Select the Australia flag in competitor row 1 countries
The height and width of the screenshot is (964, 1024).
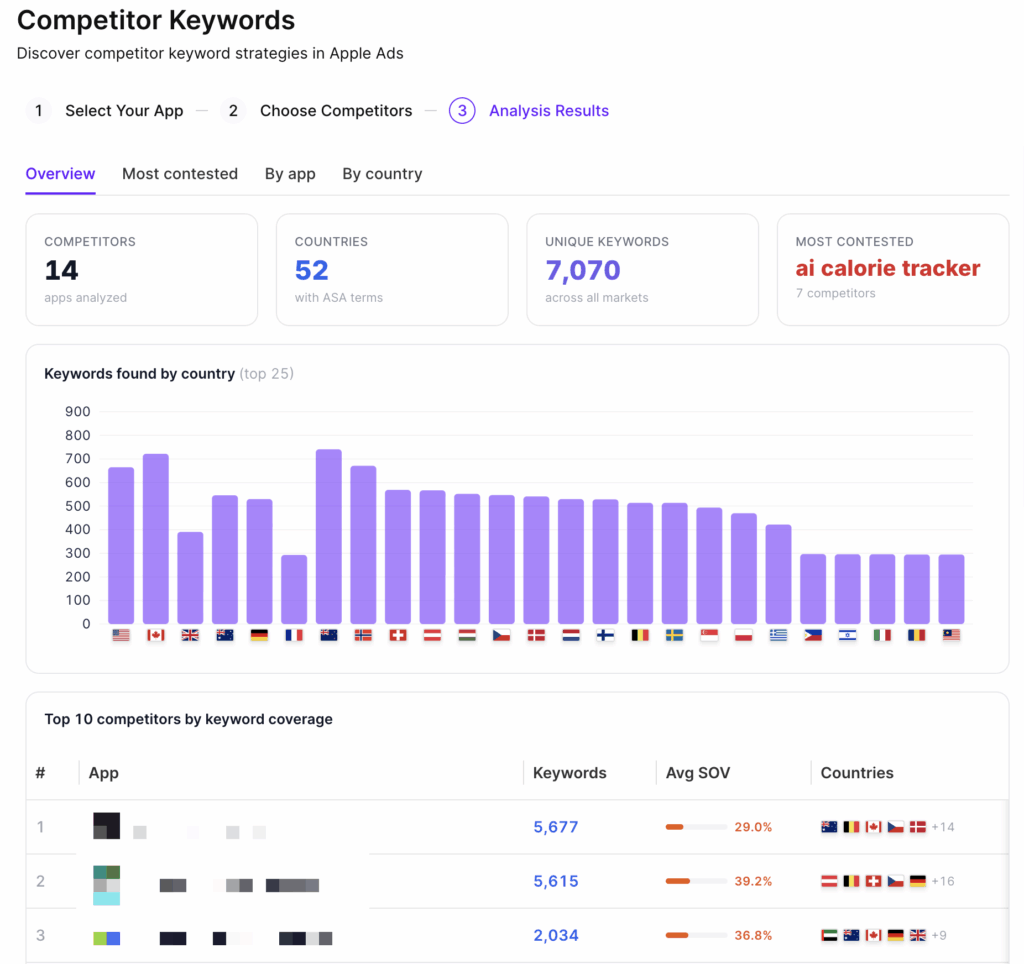coord(829,827)
